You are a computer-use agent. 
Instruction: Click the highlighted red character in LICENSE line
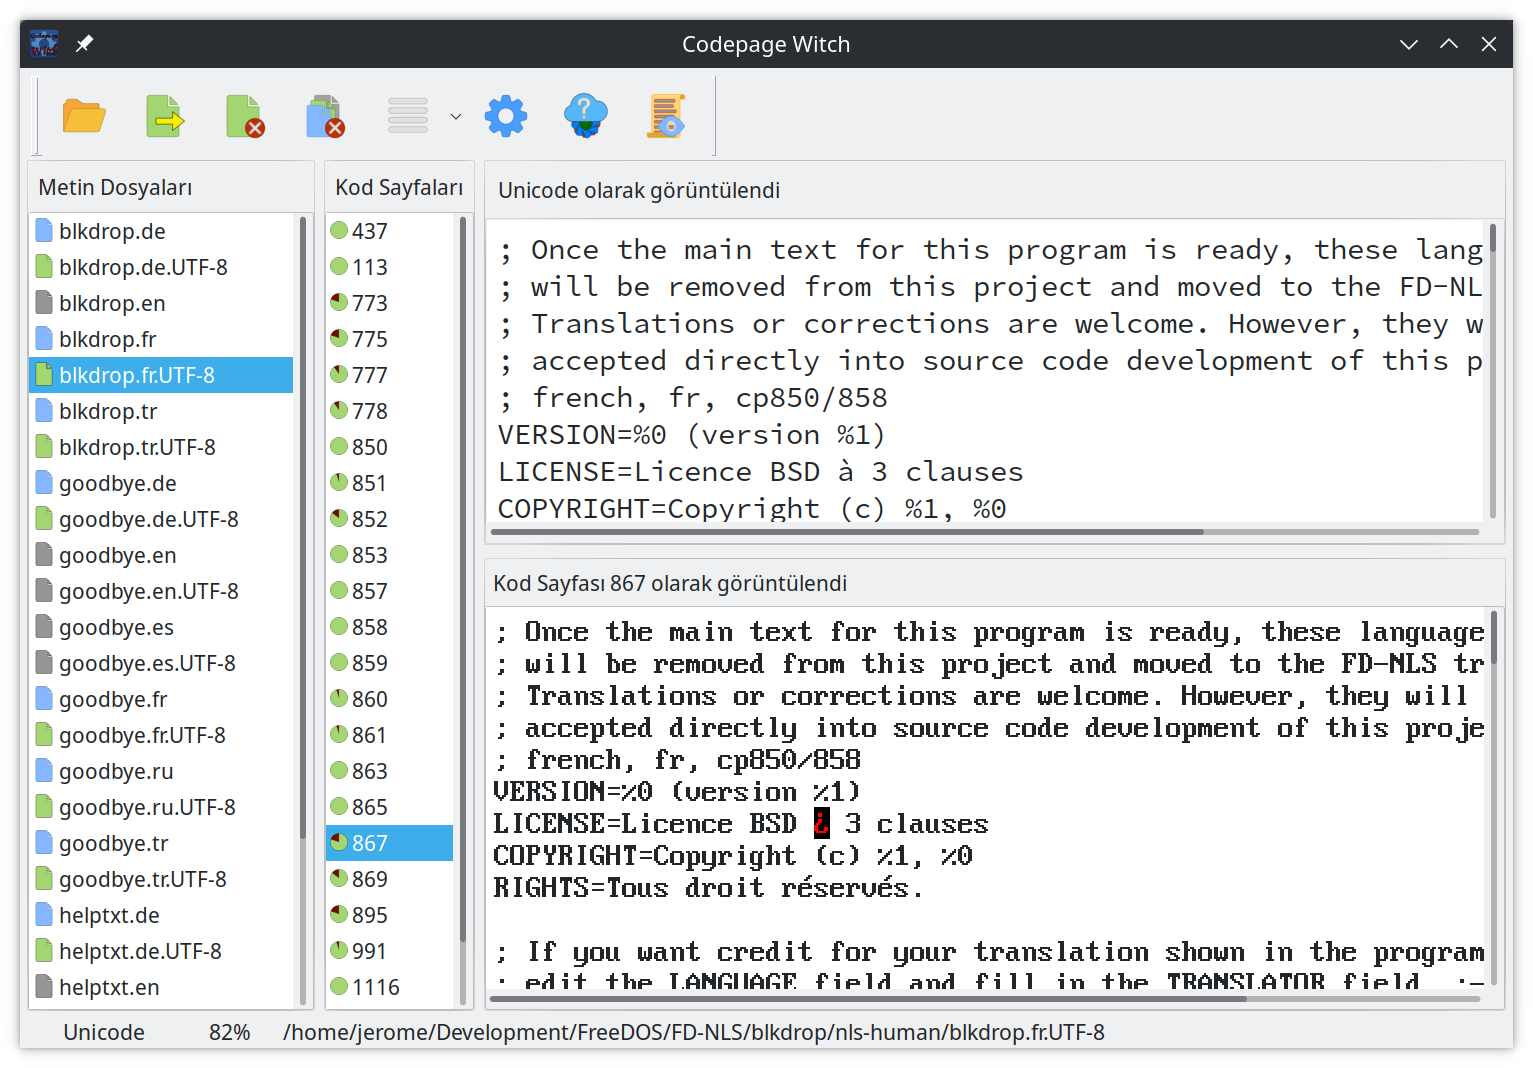821,823
